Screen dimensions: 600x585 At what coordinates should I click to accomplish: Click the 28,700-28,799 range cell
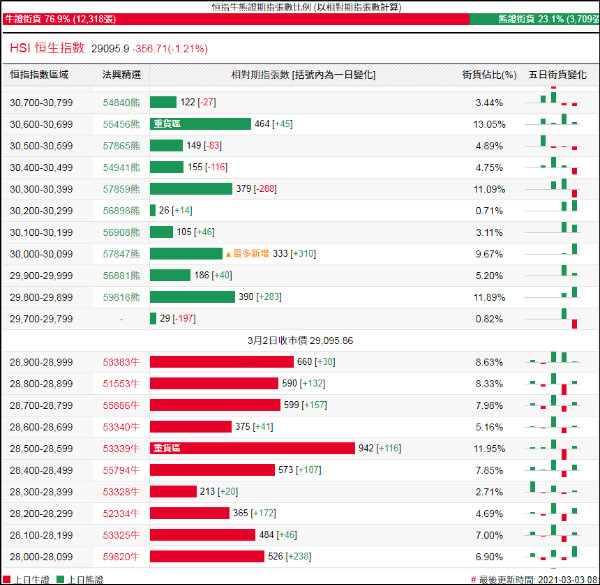41,405
